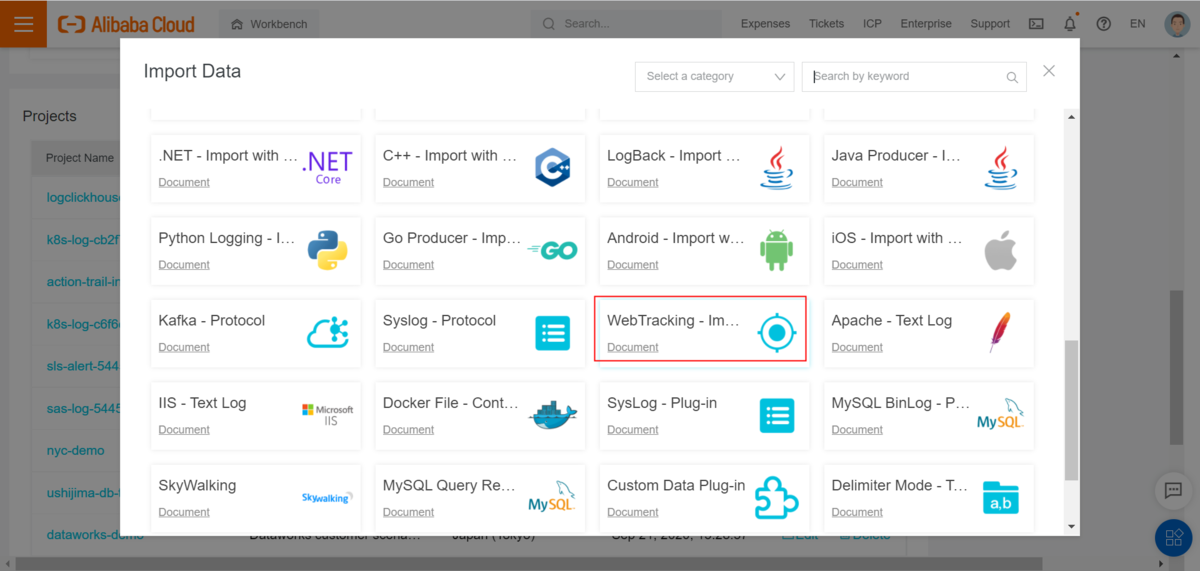This screenshot has width=1200, height=571.
Task: Click the top console Search box
Action: click(x=626, y=24)
